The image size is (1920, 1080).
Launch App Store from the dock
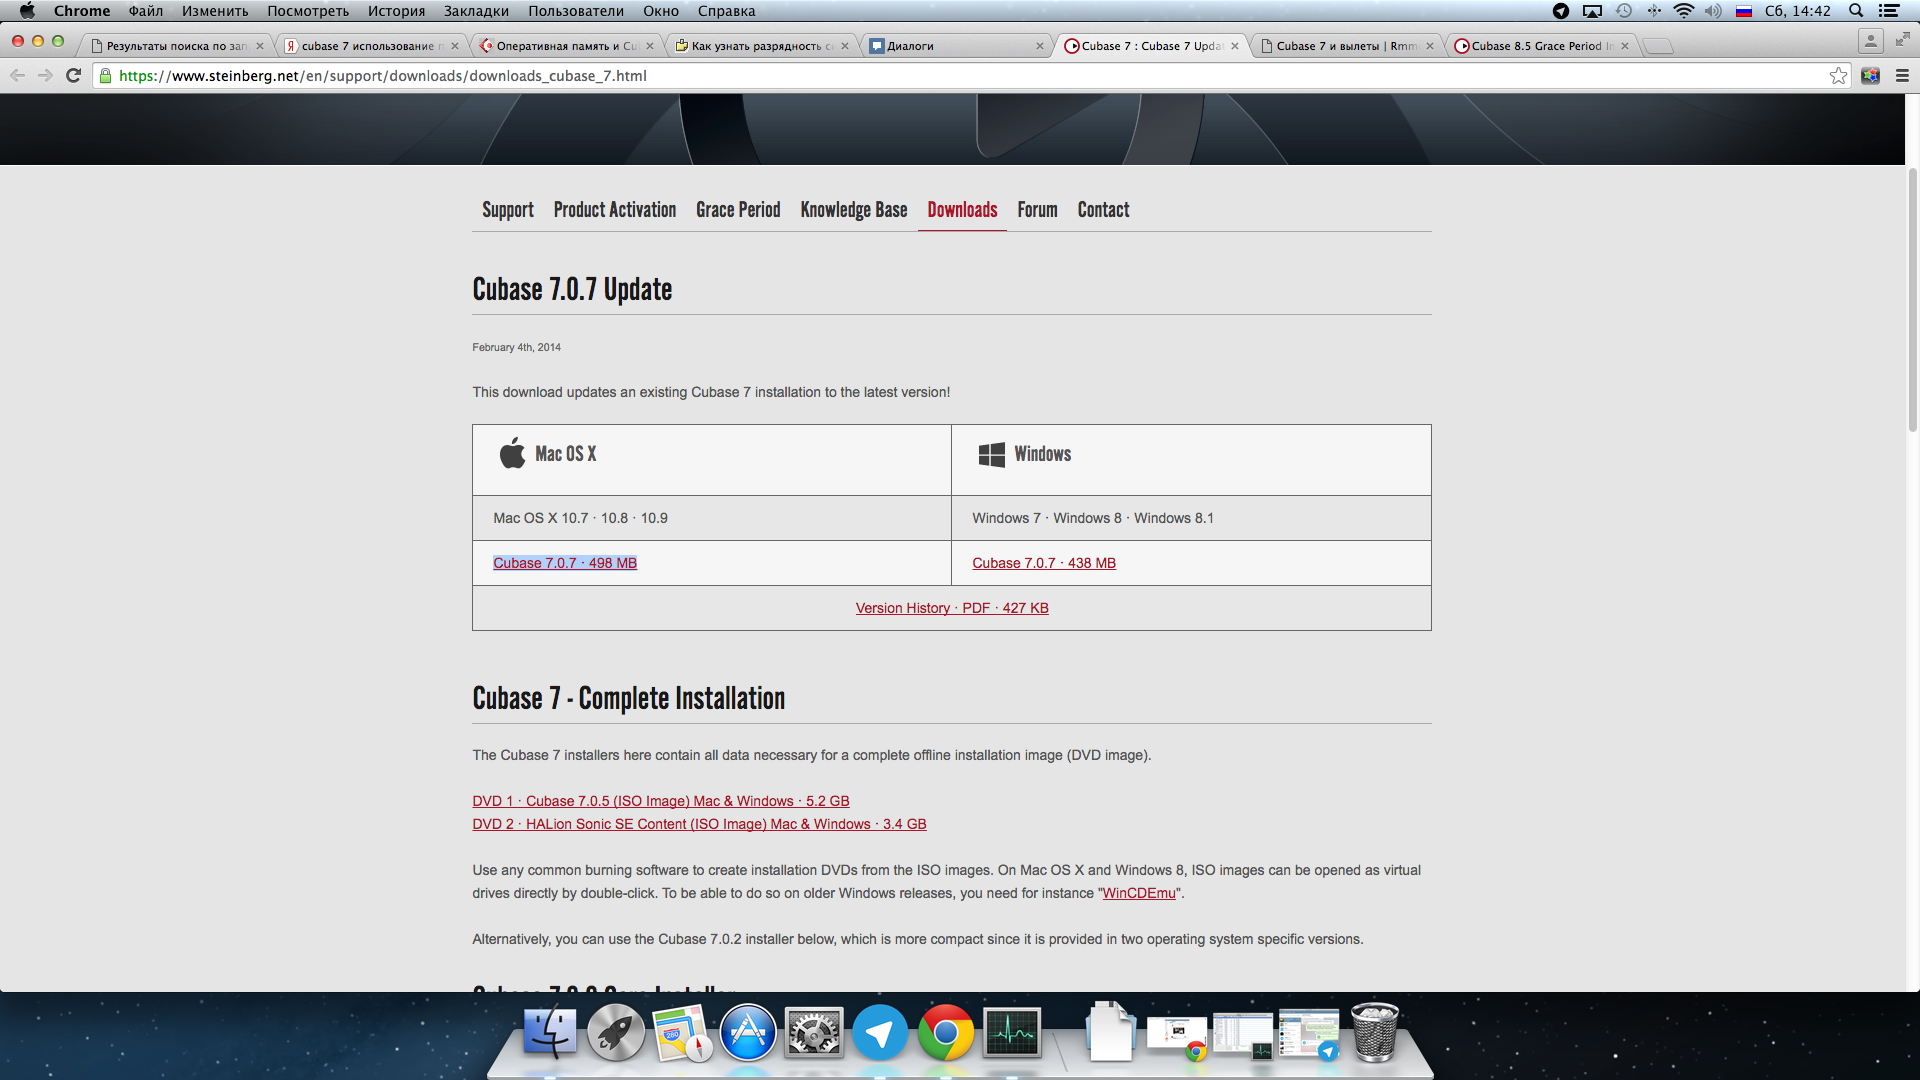748,1033
